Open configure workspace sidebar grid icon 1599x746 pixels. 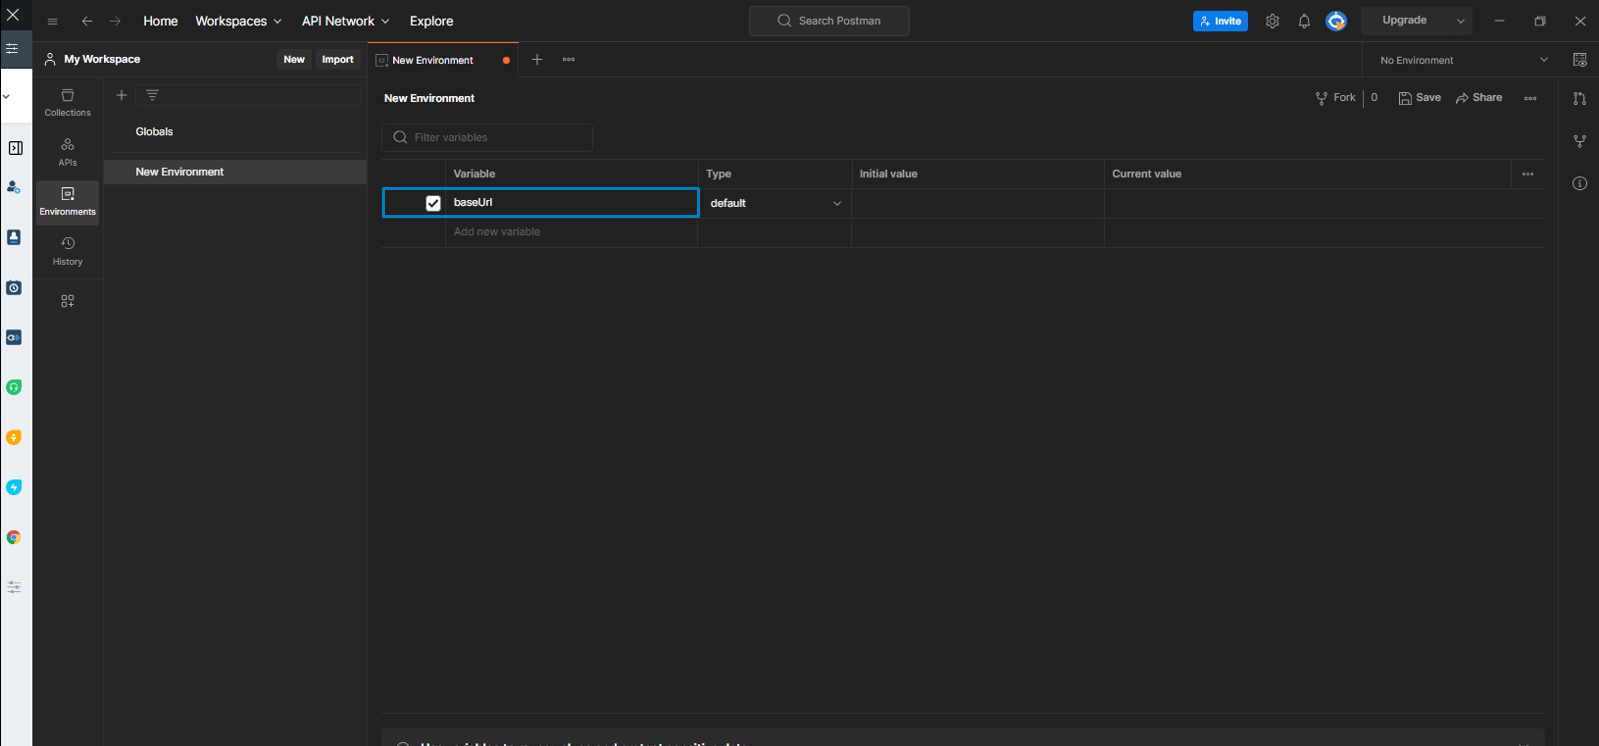coord(67,301)
